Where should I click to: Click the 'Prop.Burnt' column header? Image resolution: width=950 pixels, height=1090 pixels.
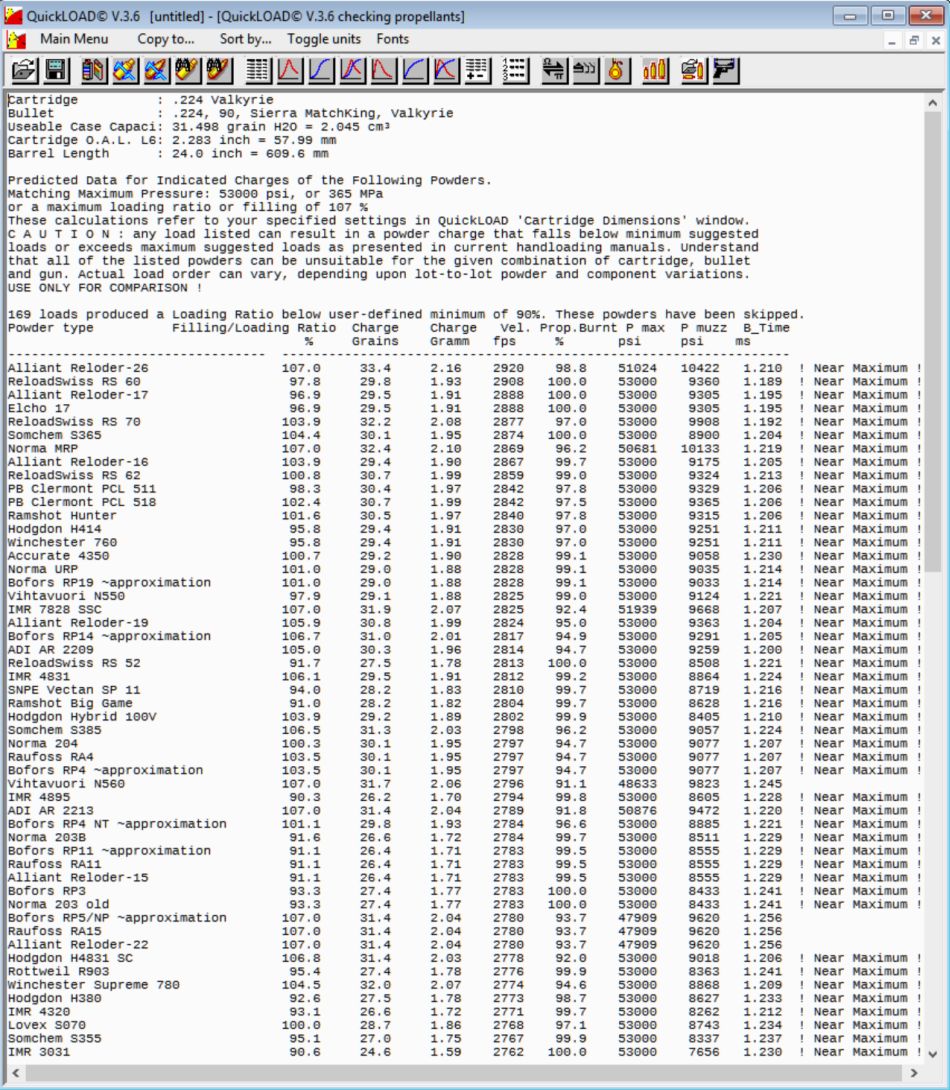coord(578,327)
